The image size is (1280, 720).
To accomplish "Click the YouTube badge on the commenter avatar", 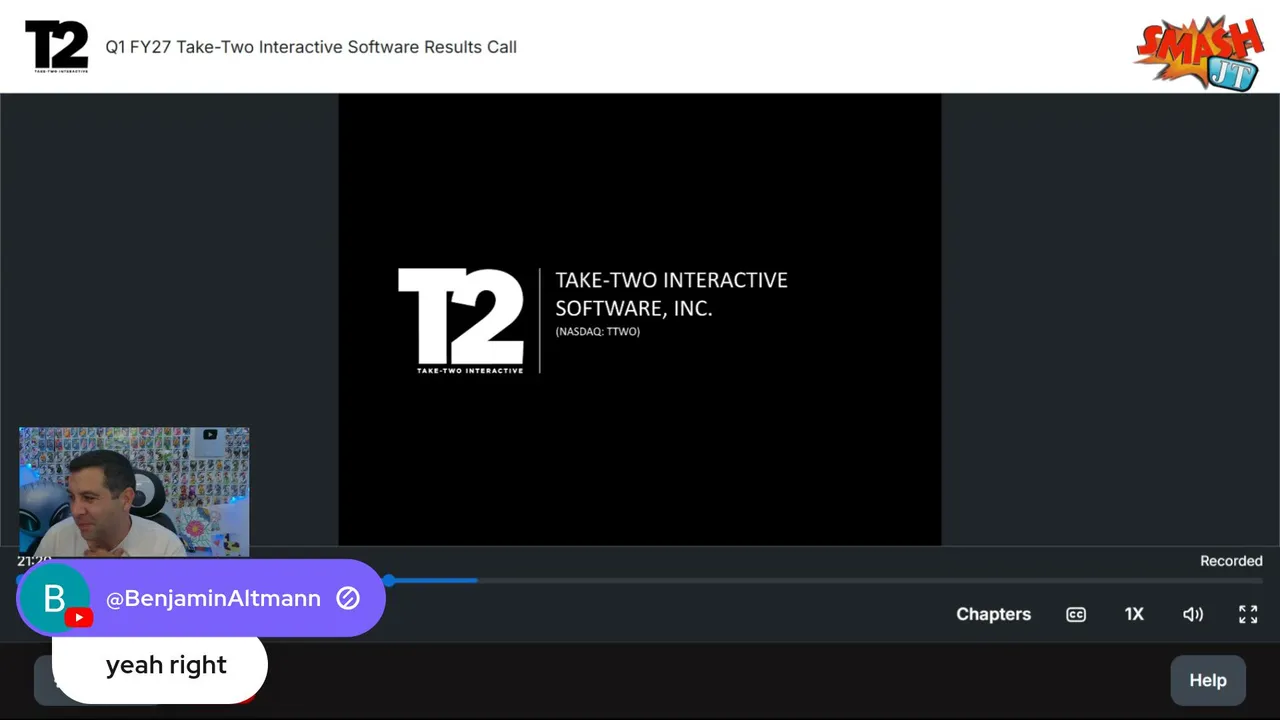I will point(79,617).
